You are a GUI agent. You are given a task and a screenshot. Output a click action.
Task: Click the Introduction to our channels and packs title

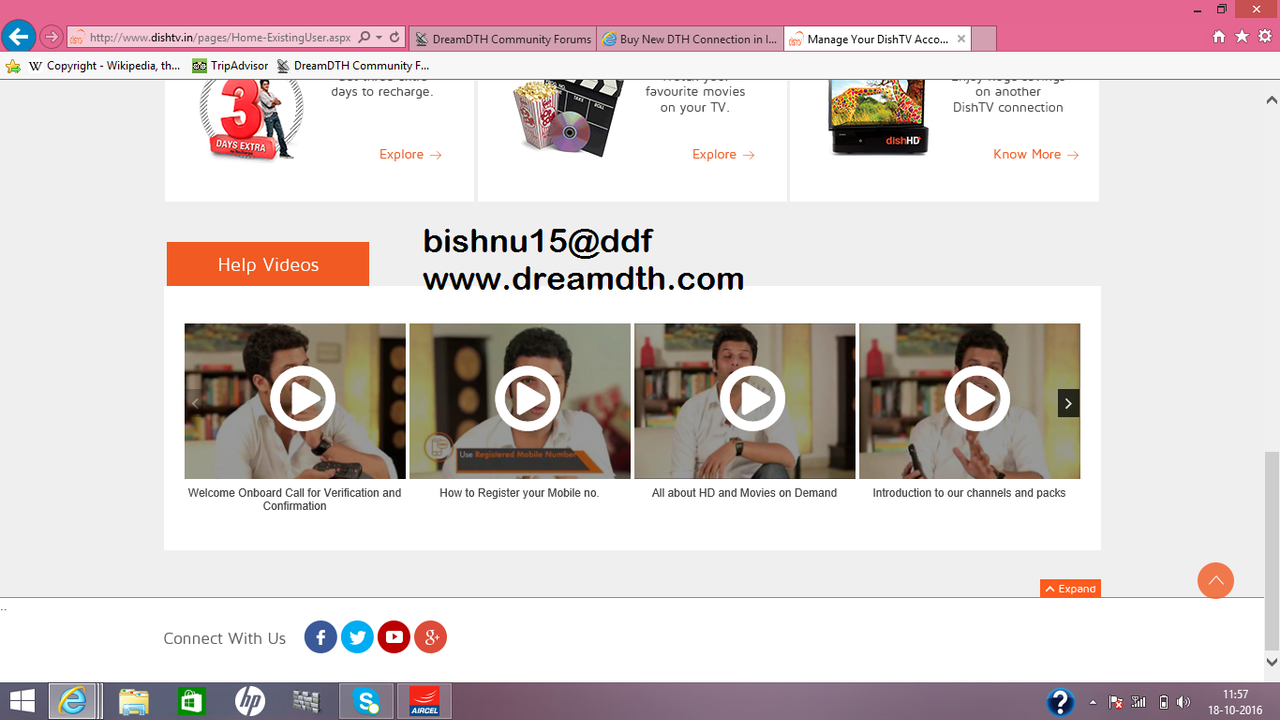coord(969,493)
